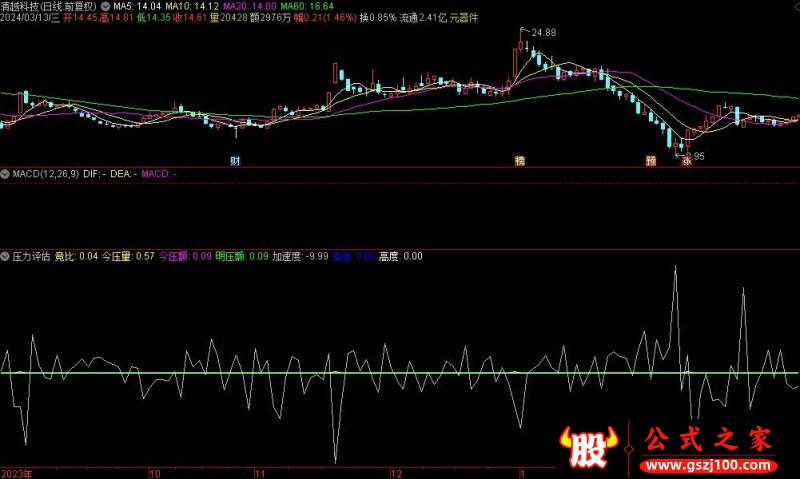
Task: Click the 精 event marker below chart
Action: tap(519, 160)
